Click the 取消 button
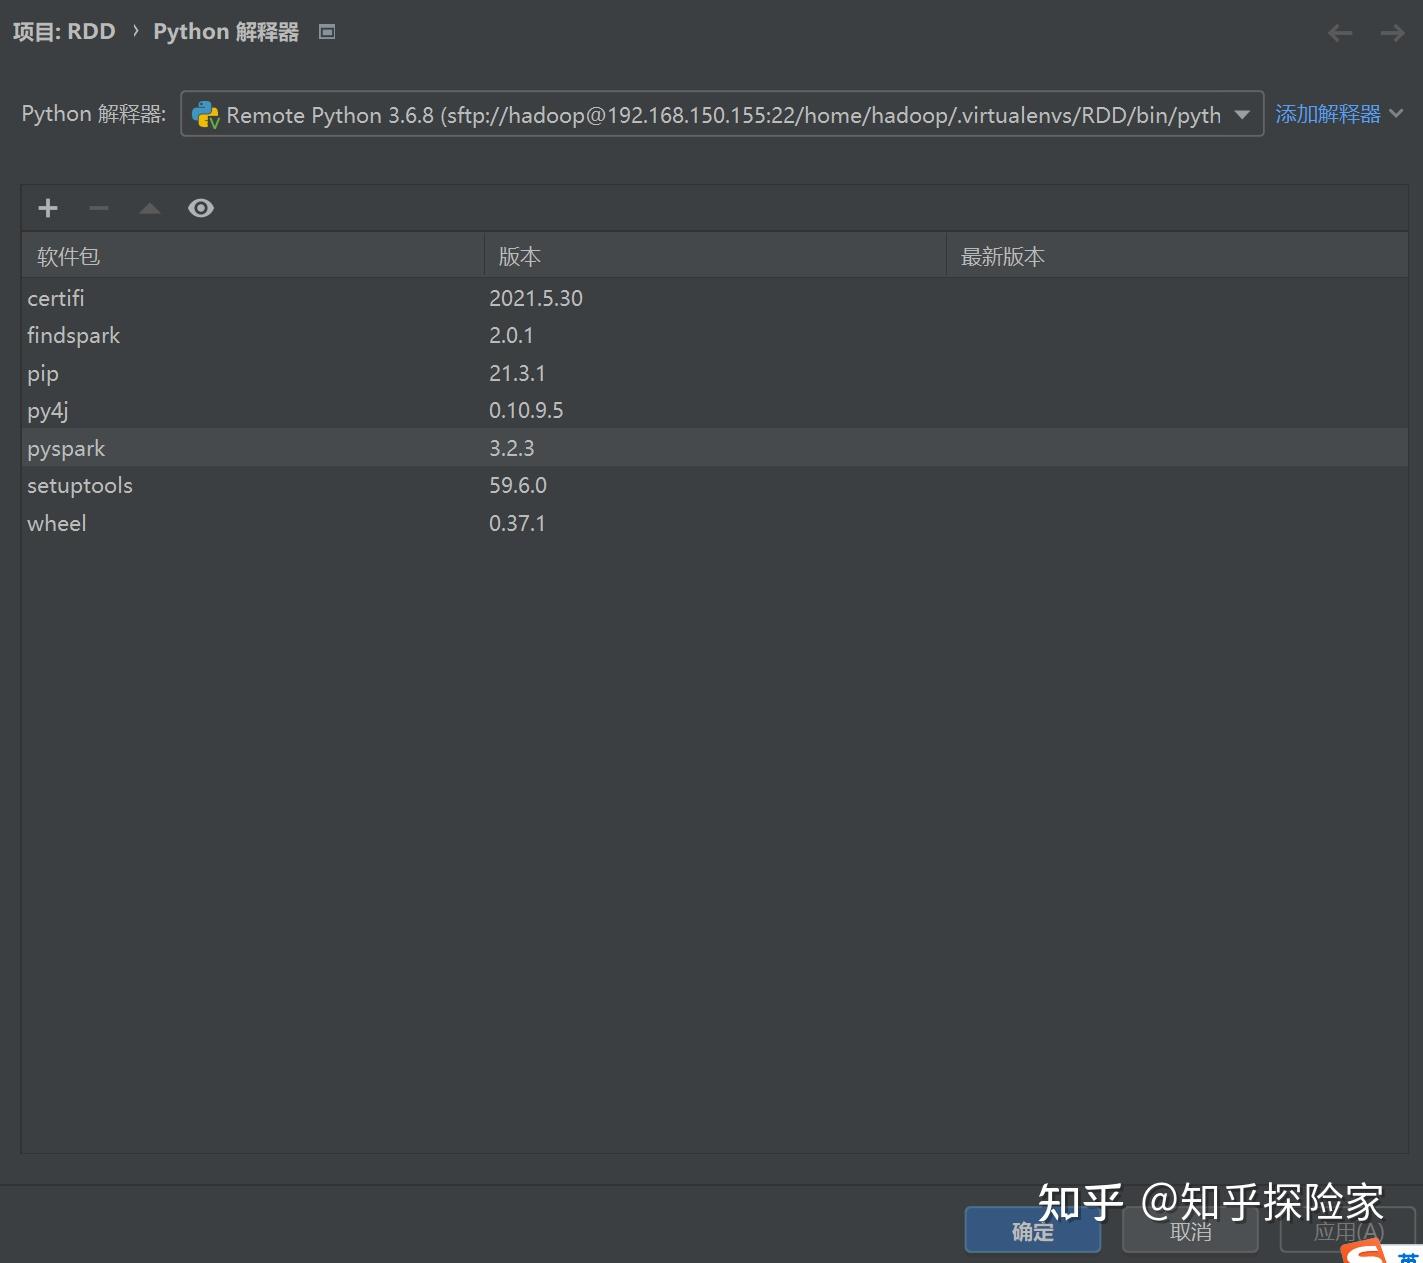 1189,1231
